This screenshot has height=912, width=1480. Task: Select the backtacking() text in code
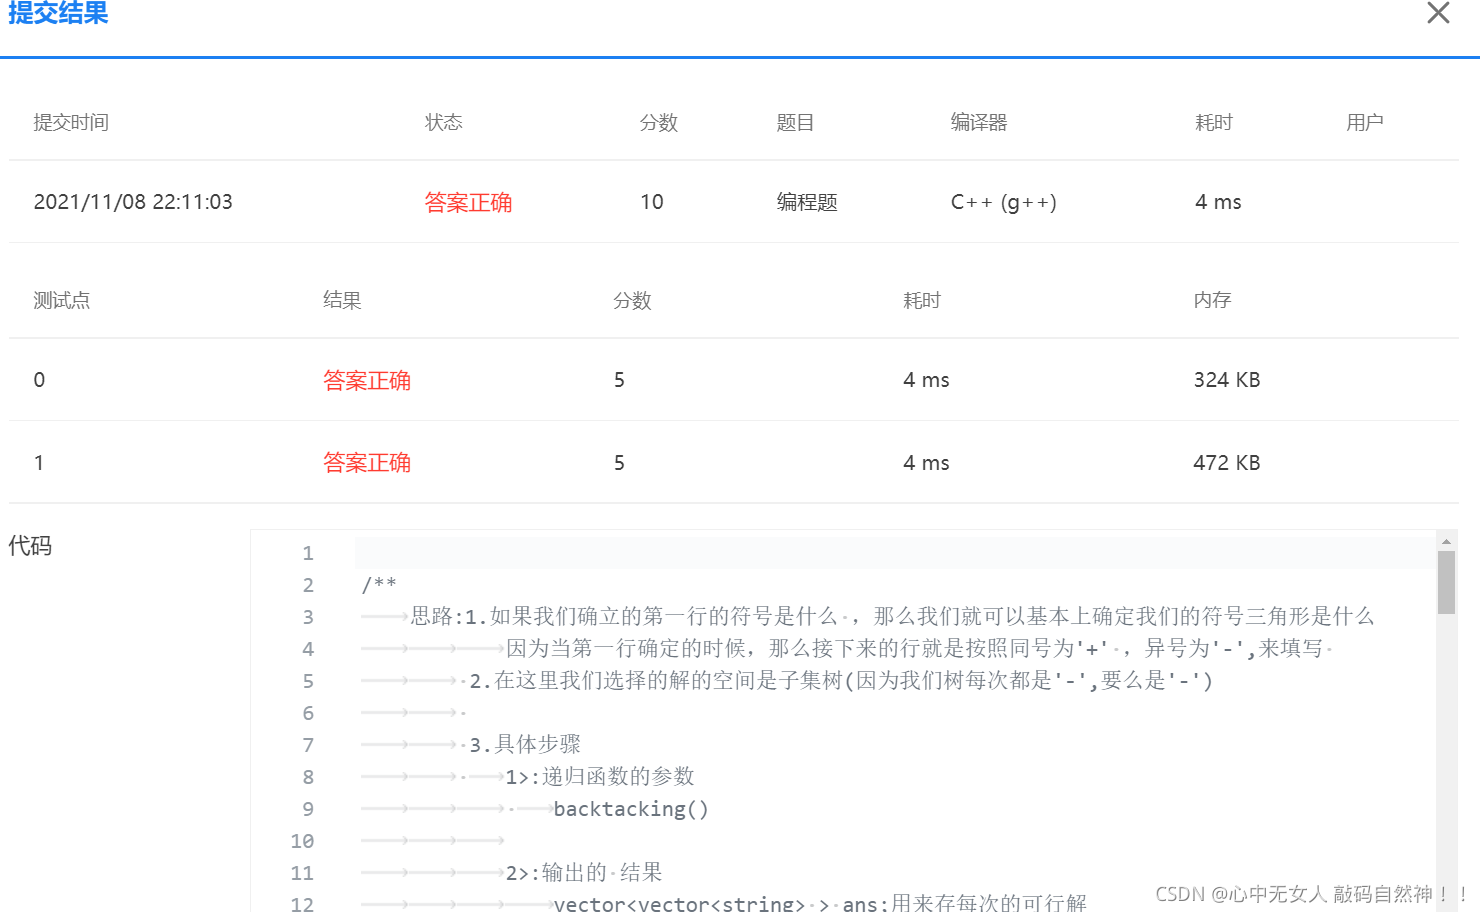coord(631,808)
